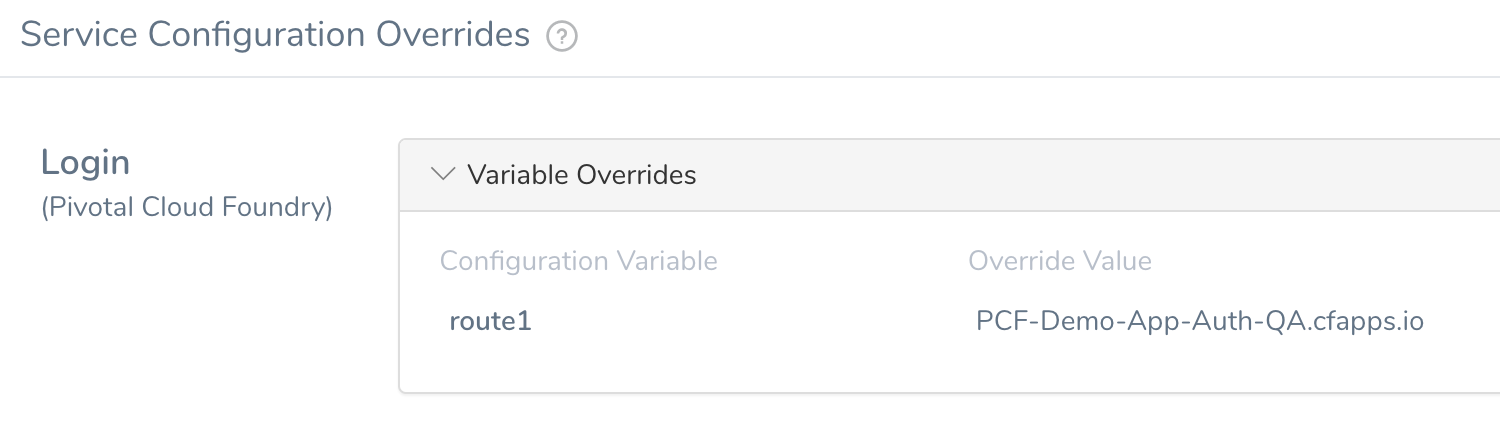The height and width of the screenshot is (428, 1500).
Task: Select the Login service name
Action: [x=86, y=163]
